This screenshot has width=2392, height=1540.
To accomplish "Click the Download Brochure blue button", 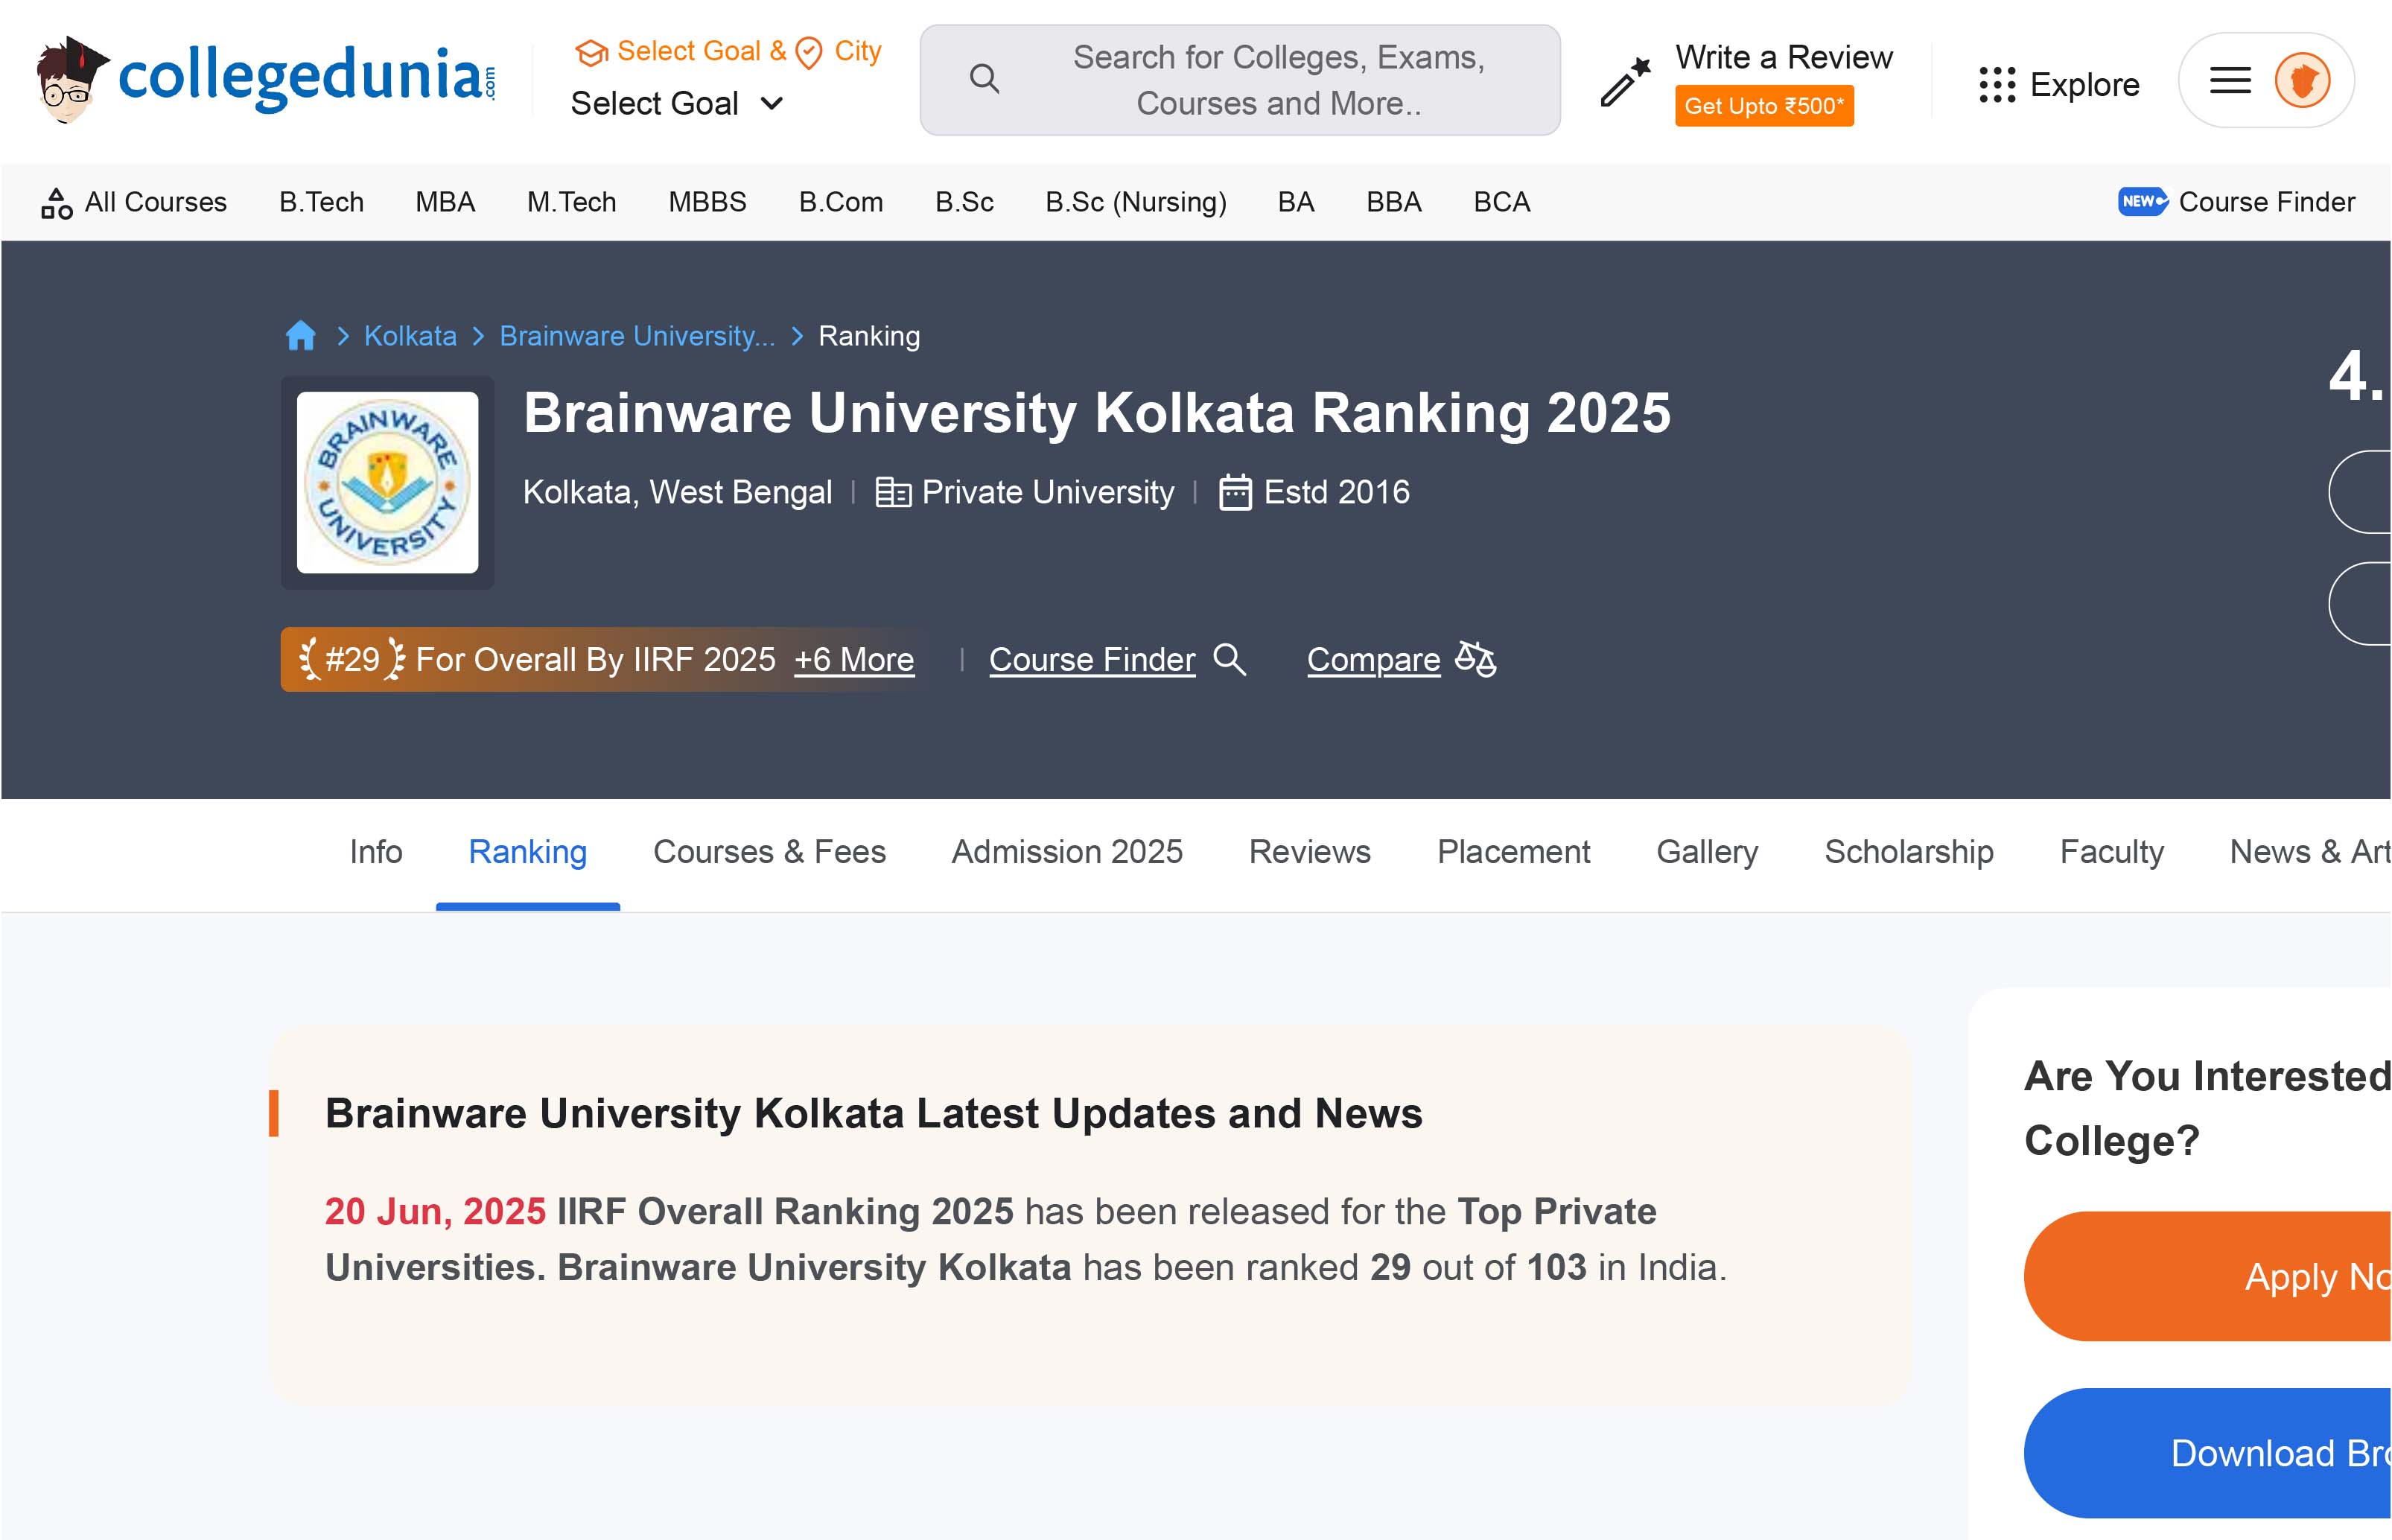I will [x=2208, y=1453].
